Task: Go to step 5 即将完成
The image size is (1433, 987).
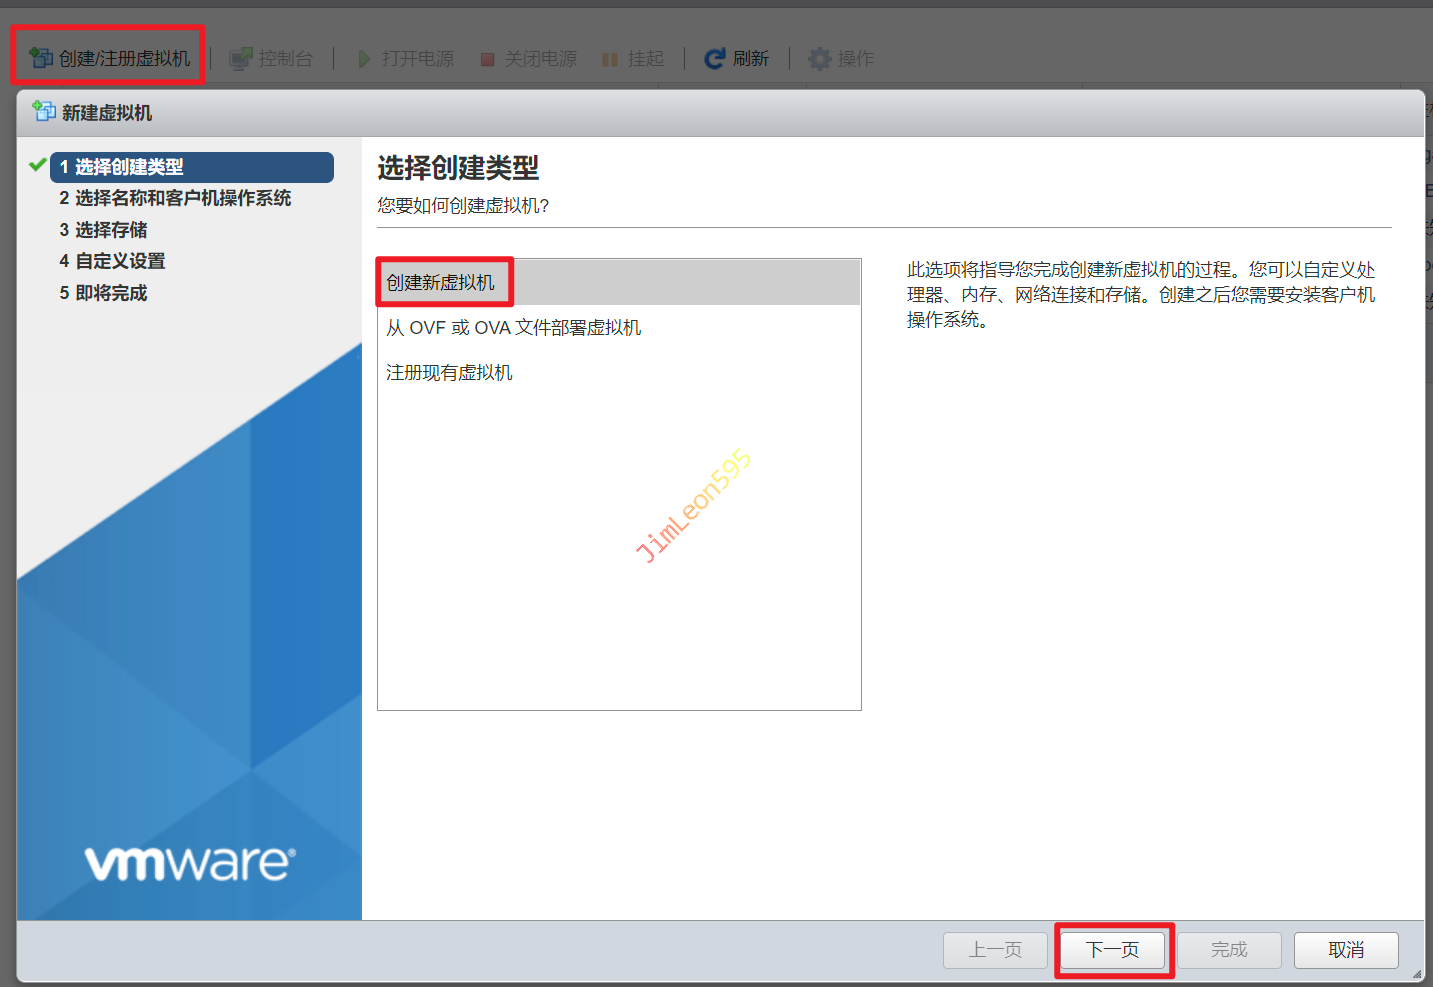Action: (103, 293)
